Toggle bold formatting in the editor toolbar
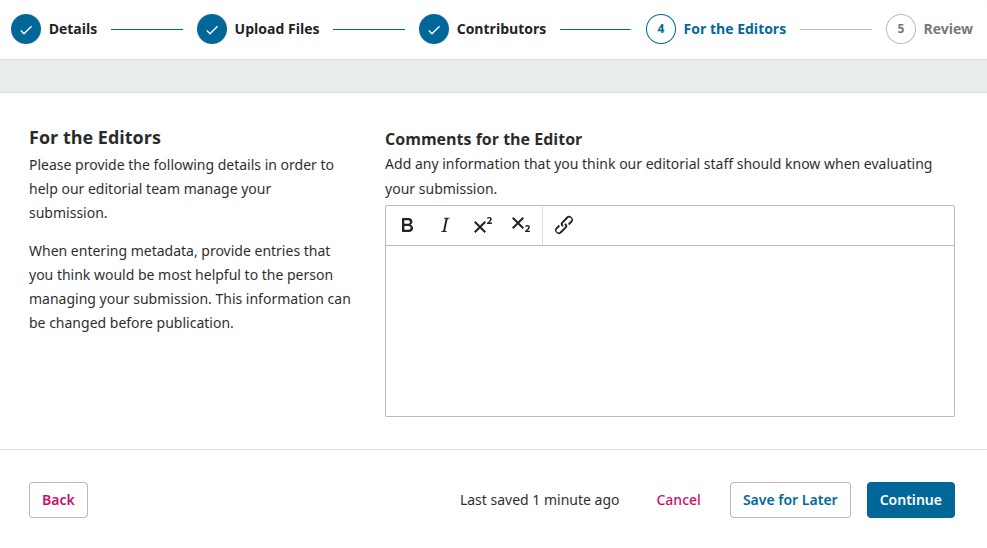Screen dimensions: 987x548 coord(407,225)
